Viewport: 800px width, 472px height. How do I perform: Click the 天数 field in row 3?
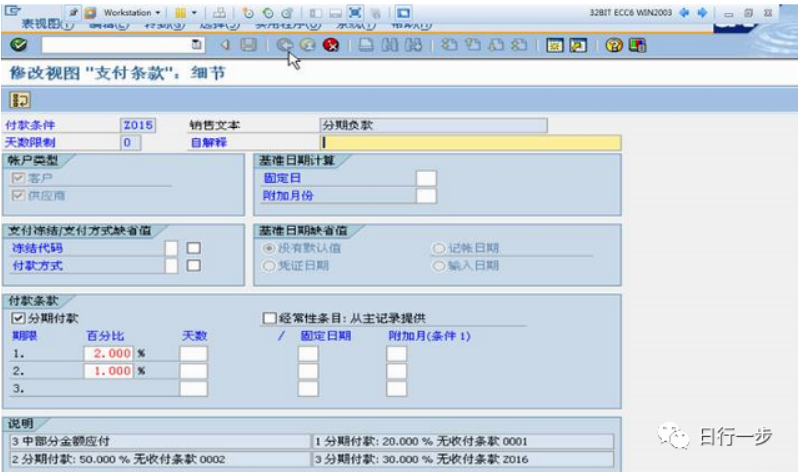click(x=193, y=389)
